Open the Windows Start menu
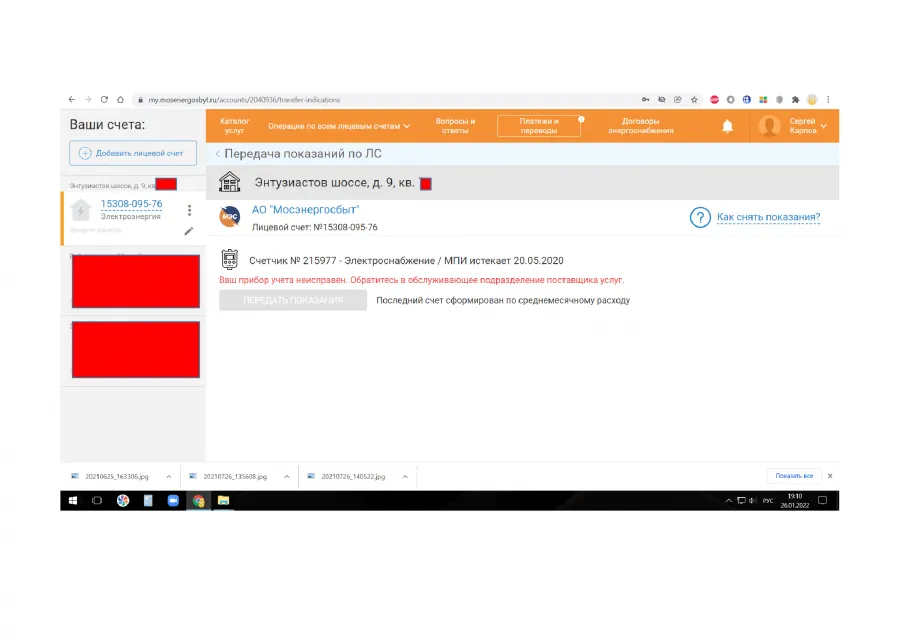 pos(73,501)
